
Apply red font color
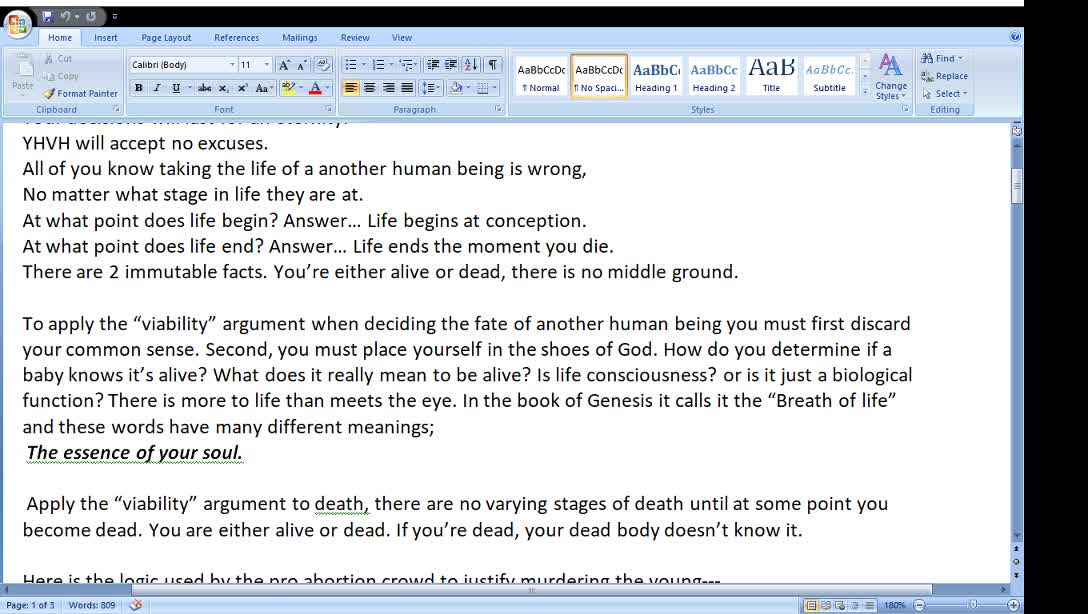click(x=315, y=88)
